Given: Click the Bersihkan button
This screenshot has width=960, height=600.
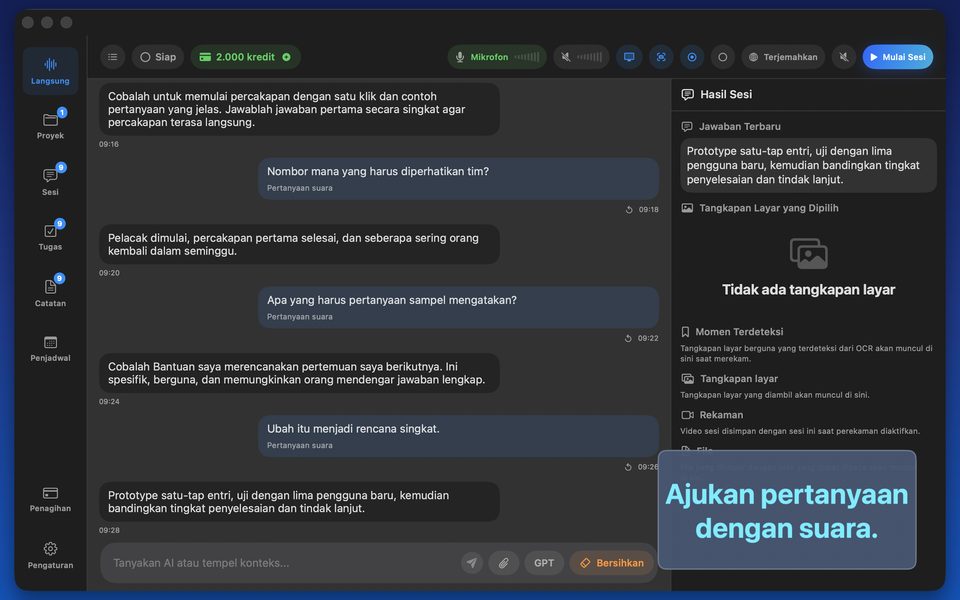Looking at the screenshot, I should tap(612, 563).
